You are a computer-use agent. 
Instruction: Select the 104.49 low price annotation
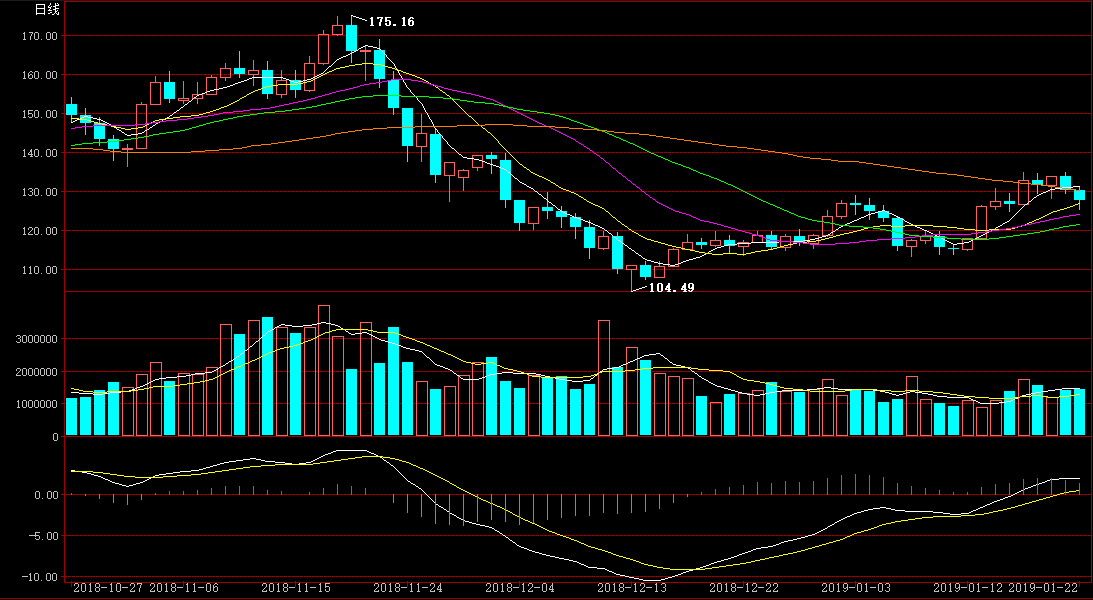(672, 287)
